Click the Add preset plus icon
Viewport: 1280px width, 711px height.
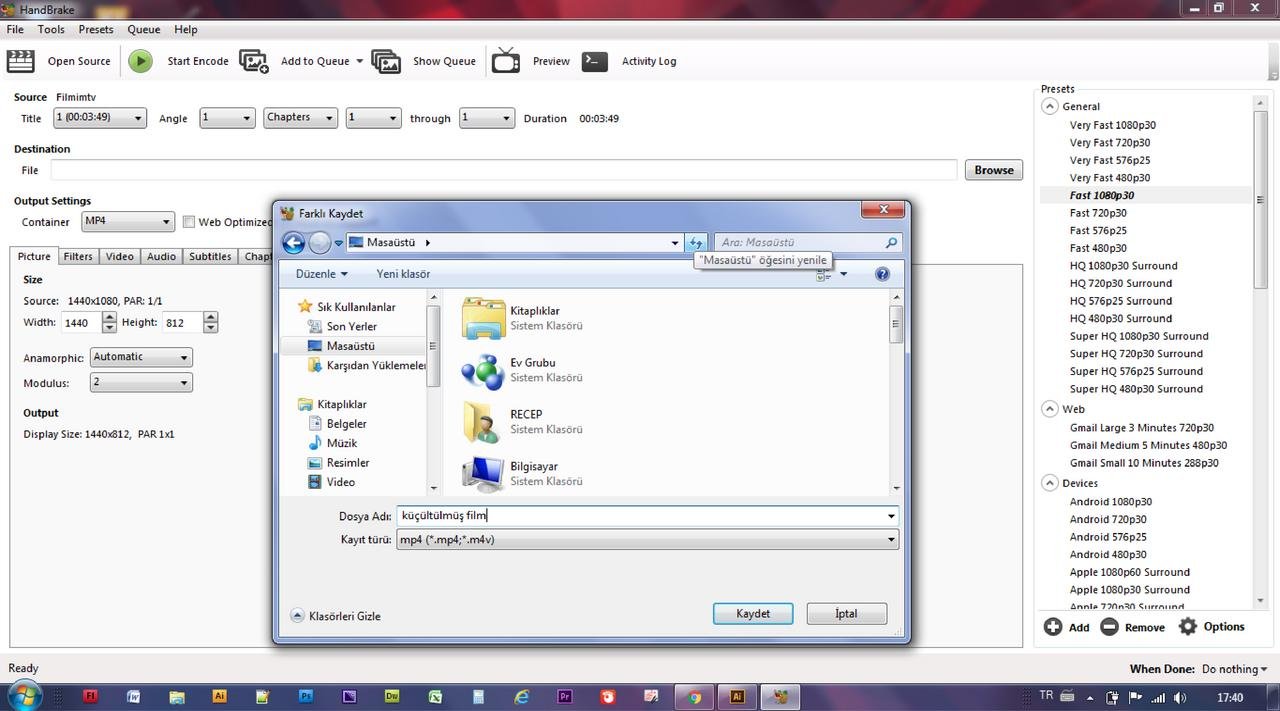click(1053, 627)
